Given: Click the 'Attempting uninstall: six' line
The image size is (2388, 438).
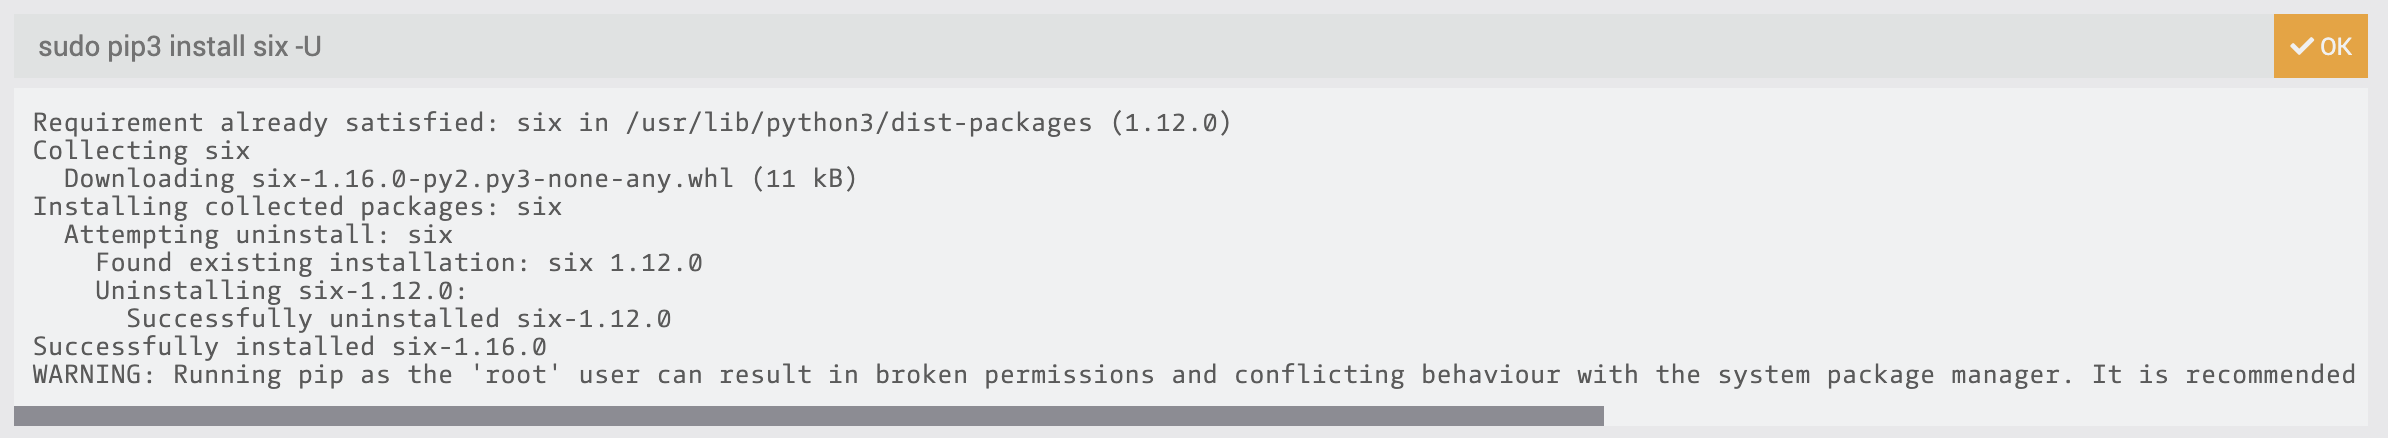Looking at the screenshot, I should [x=258, y=235].
